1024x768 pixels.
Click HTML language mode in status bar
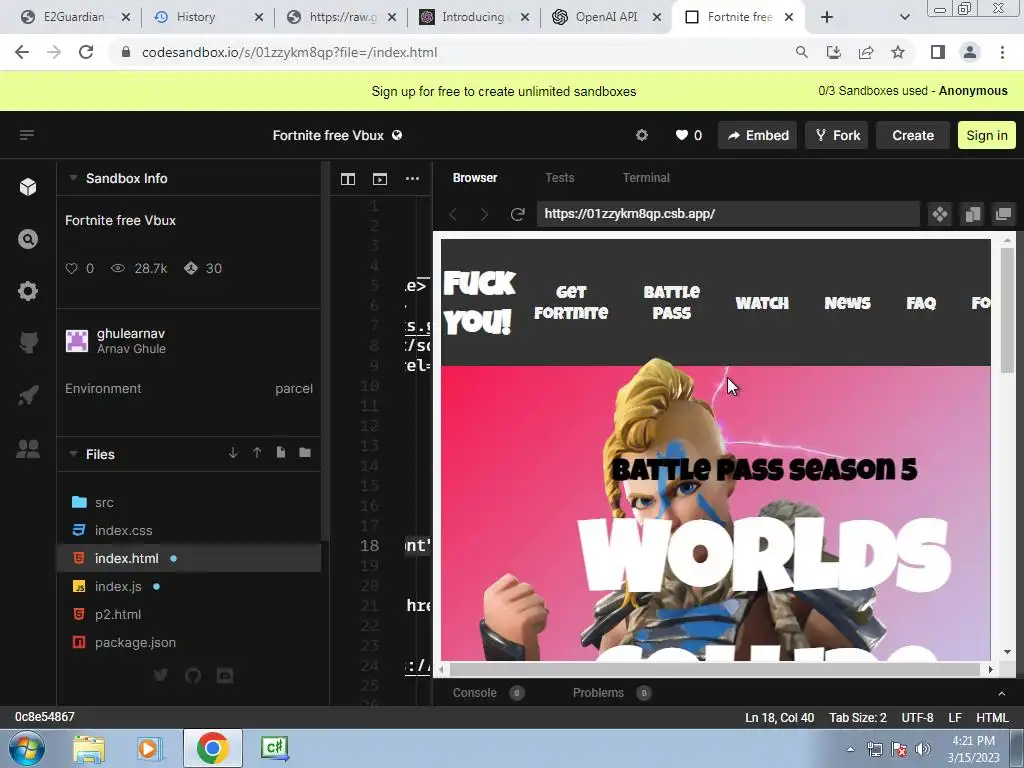[992, 718]
